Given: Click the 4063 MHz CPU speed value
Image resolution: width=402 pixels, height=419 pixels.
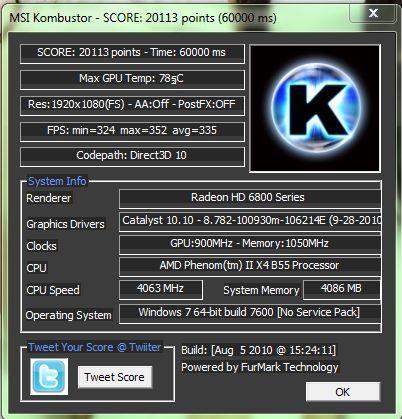Looking at the screenshot, I should pyautogui.click(x=161, y=289).
